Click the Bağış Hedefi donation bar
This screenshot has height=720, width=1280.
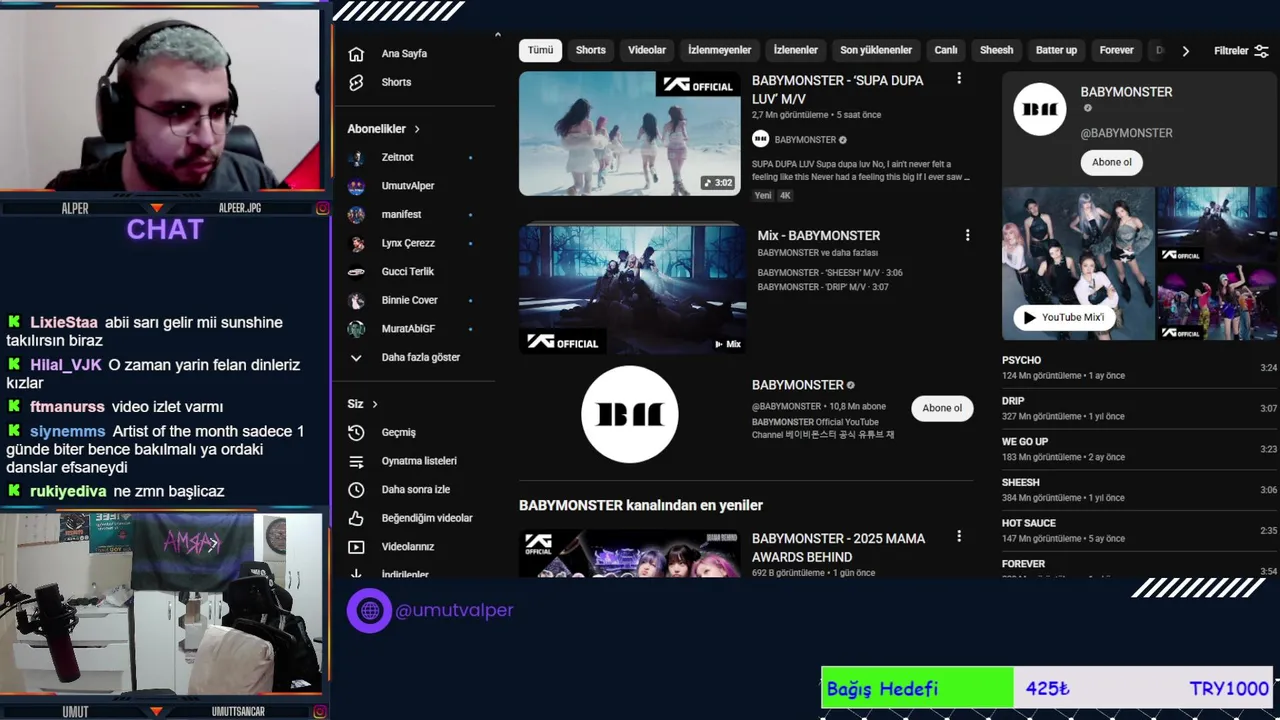click(x=1047, y=688)
